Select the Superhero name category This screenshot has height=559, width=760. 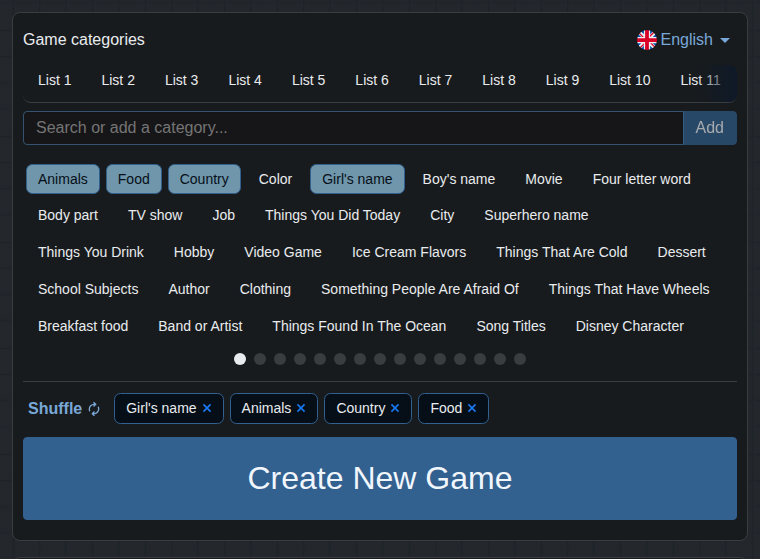coord(536,215)
